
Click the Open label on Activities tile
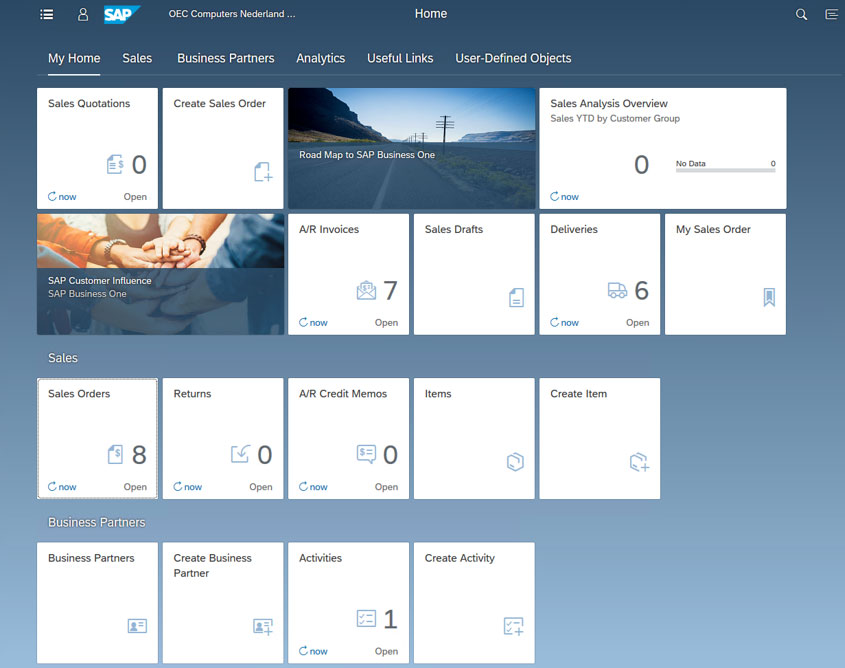click(386, 651)
